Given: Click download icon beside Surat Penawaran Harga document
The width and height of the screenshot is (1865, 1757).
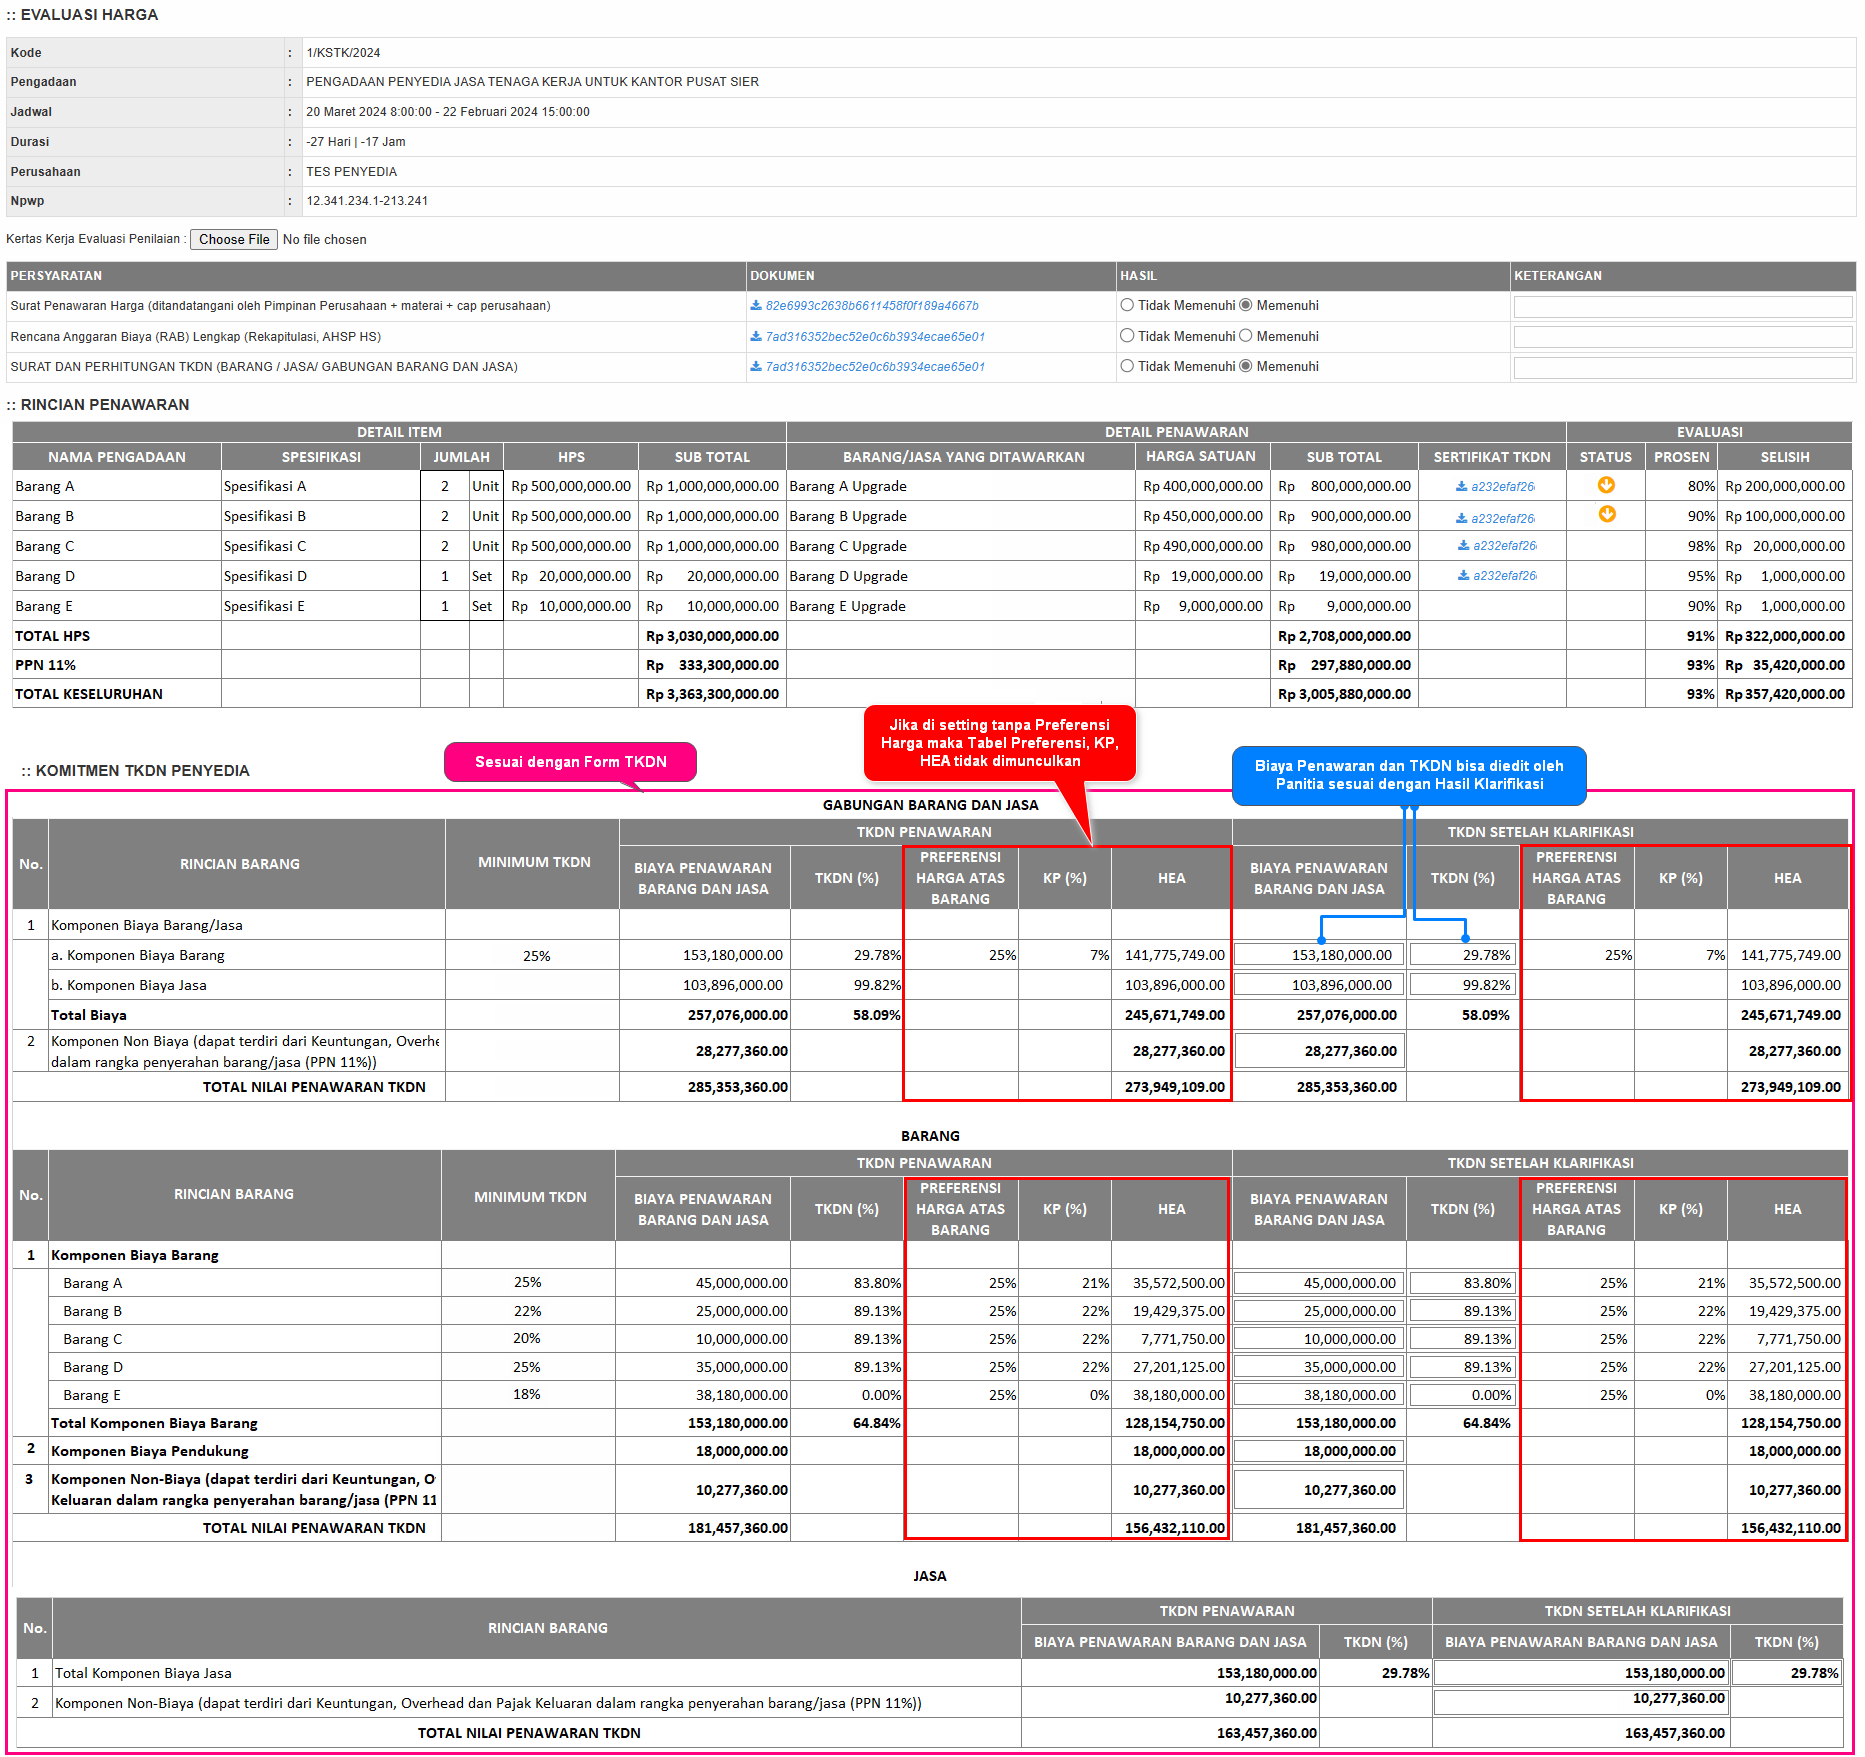Looking at the screenshot, I should 756,306.
